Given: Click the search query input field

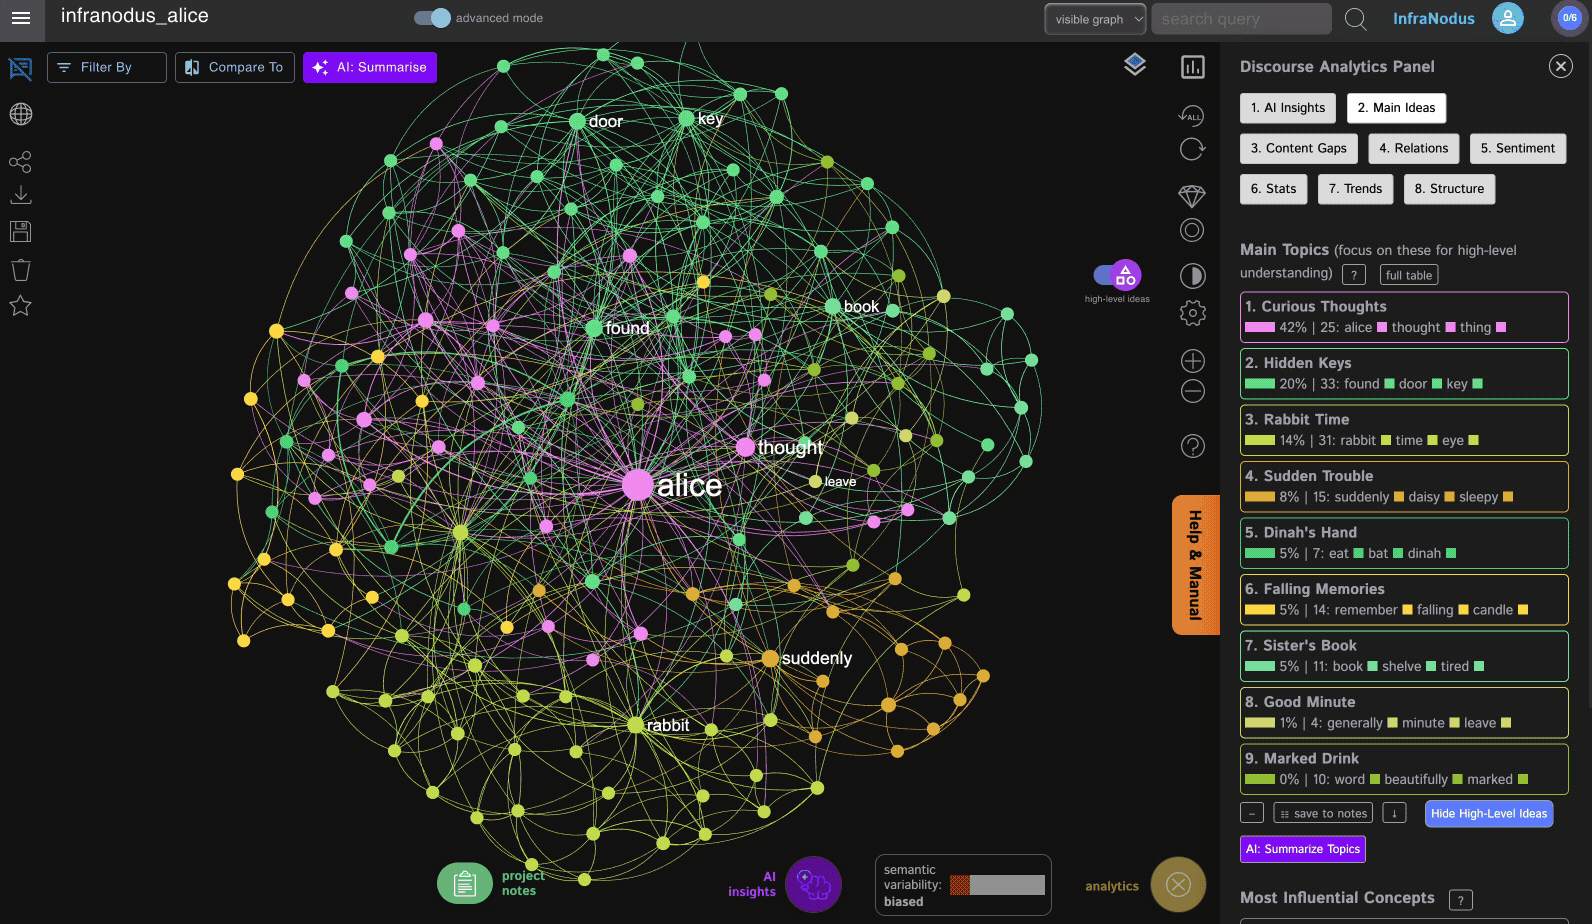Looking at the screenshot, I should tap(1241, 19).
